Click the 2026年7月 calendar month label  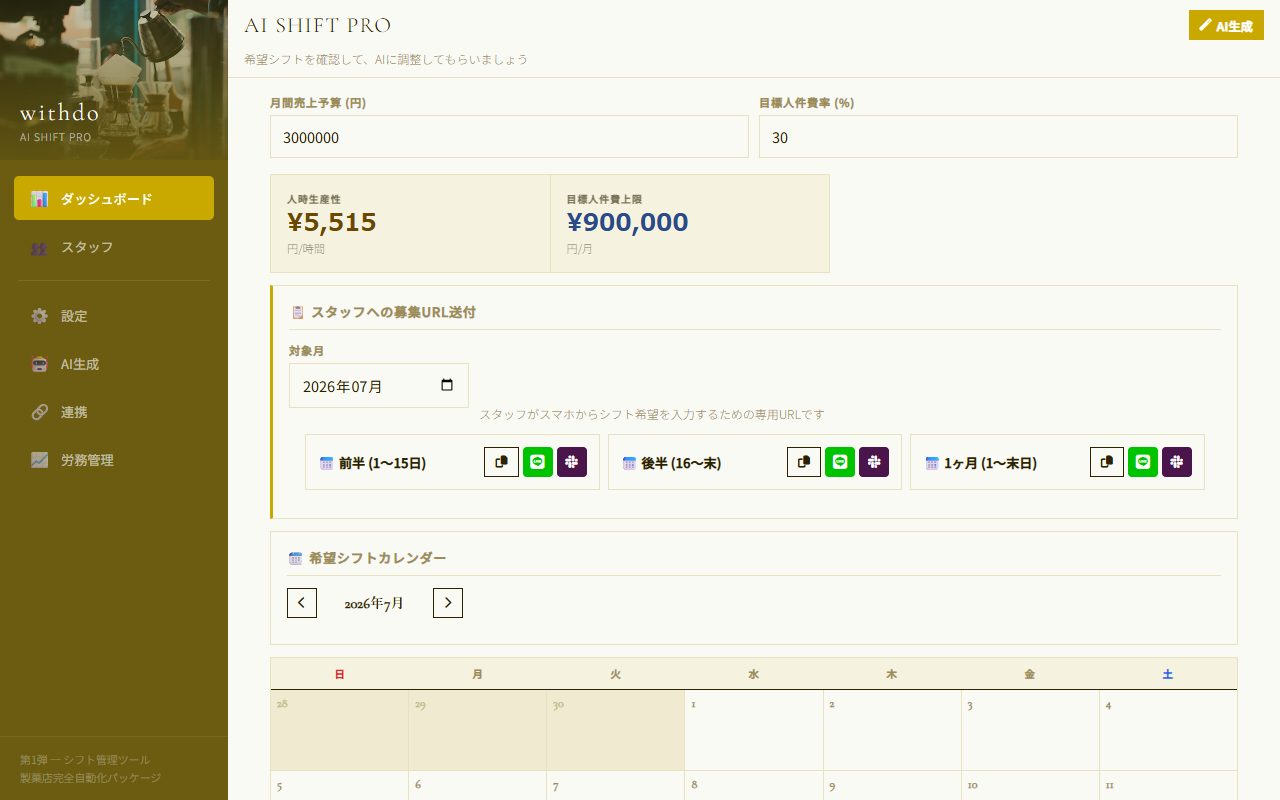click(374, 604)
